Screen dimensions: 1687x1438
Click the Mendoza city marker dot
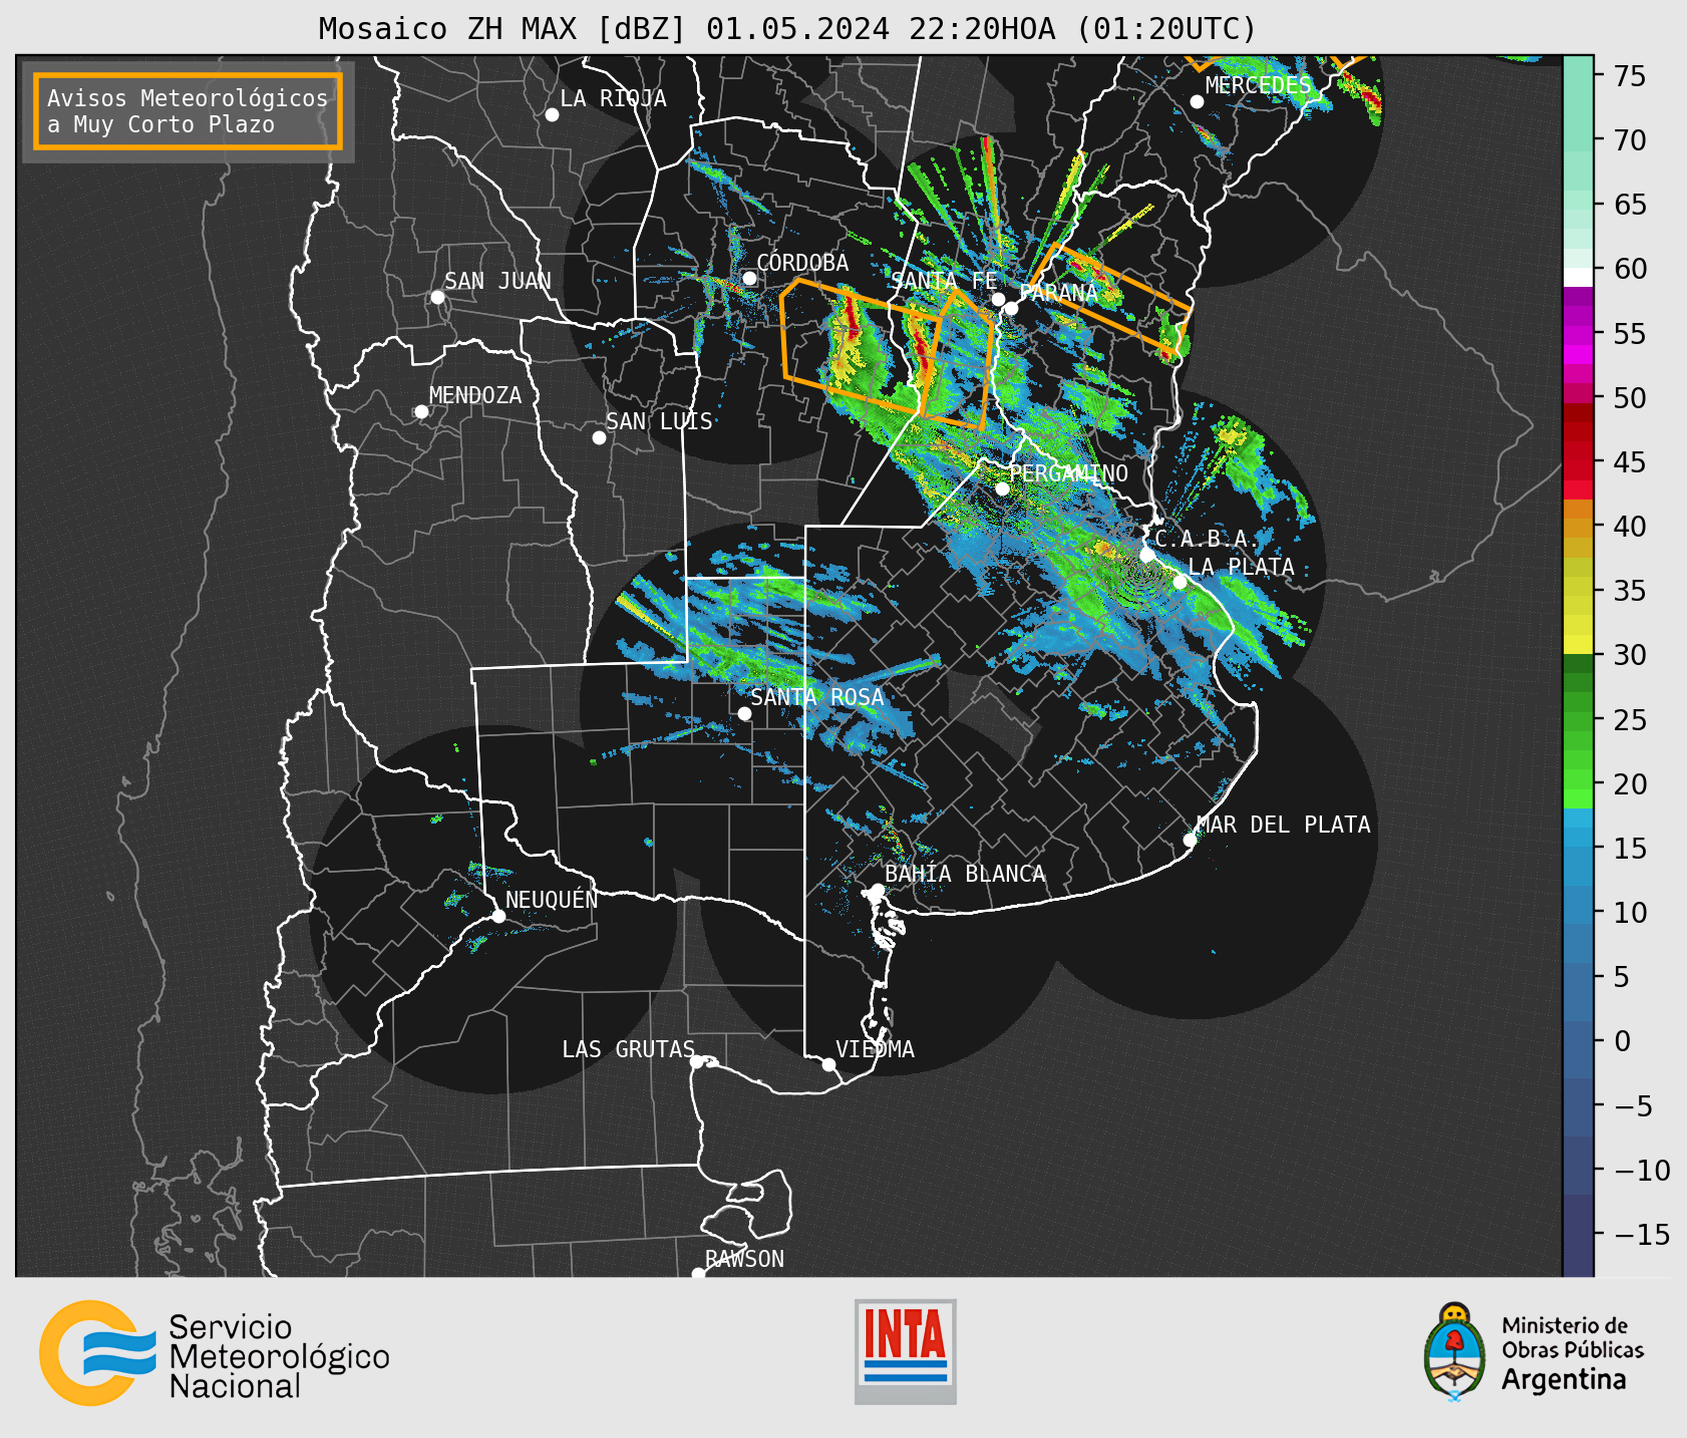[422, 412]
